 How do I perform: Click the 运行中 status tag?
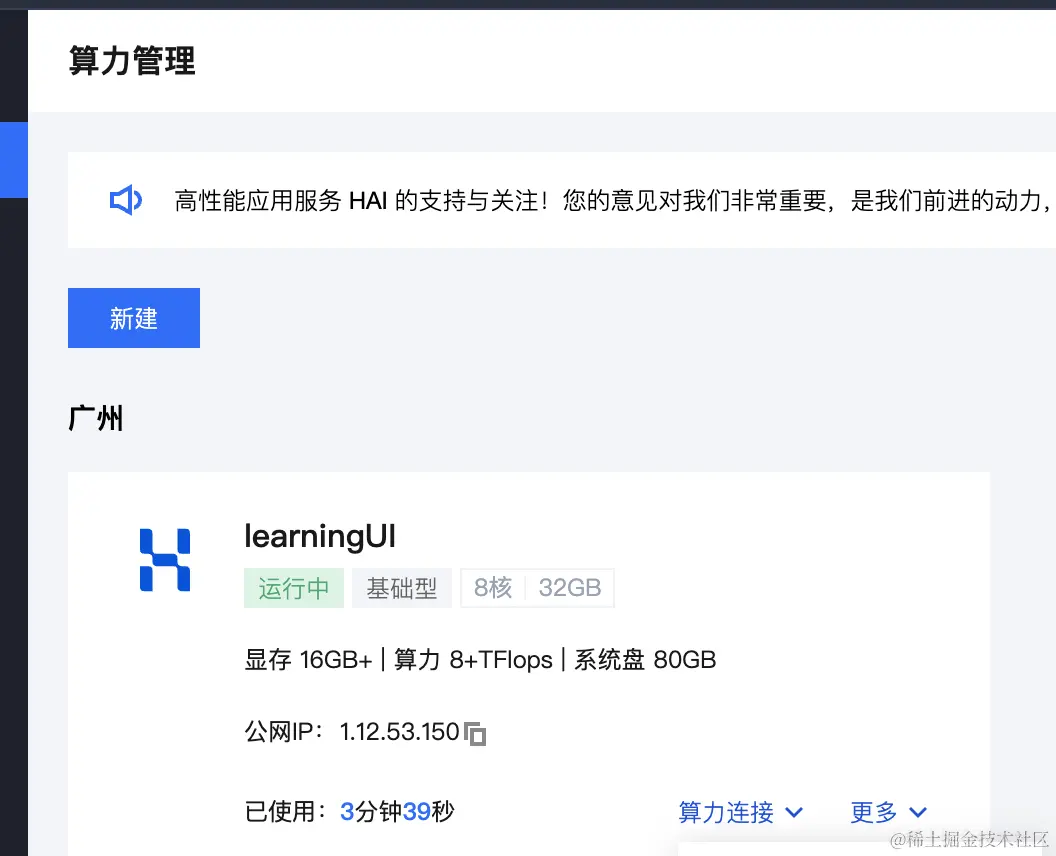click(294, 588)
